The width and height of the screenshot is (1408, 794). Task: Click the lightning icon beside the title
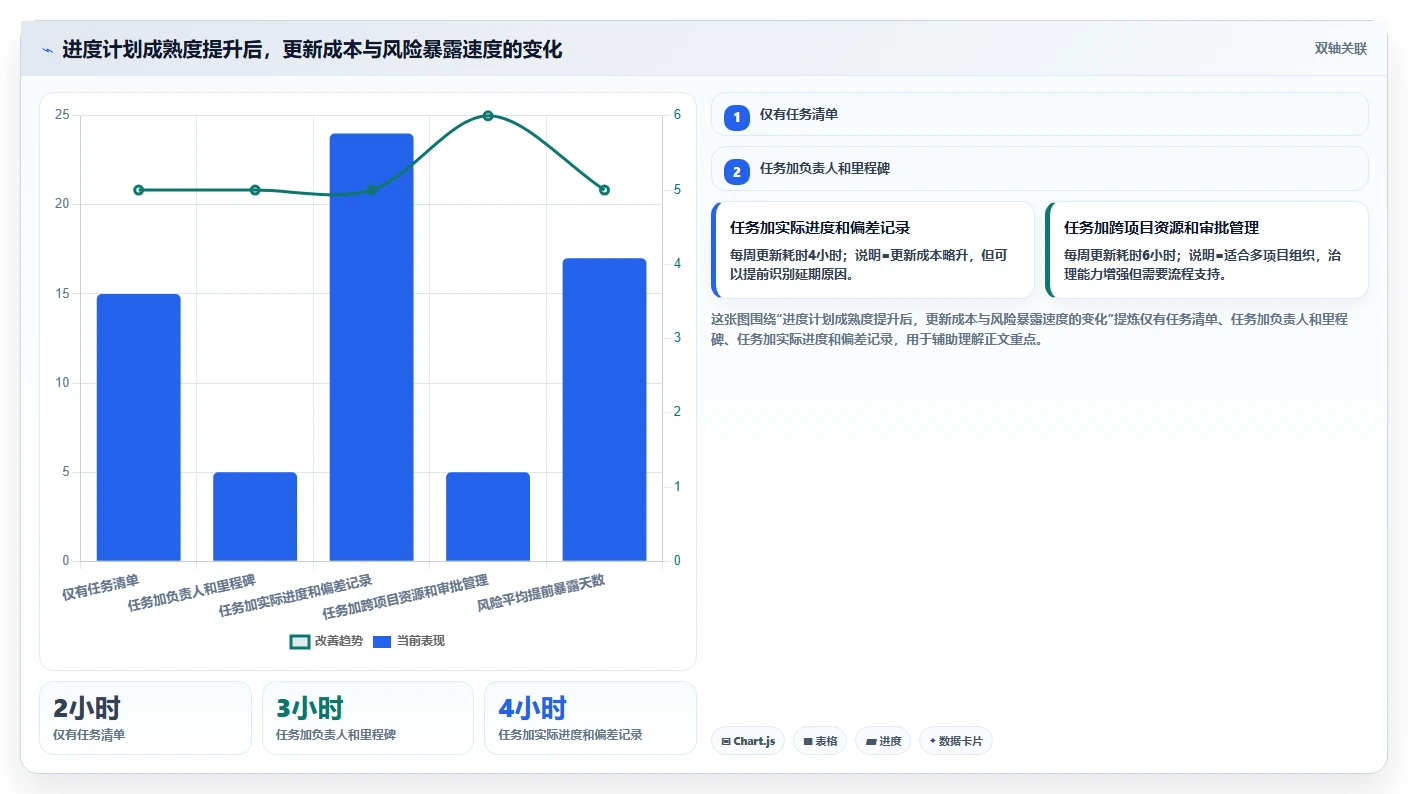tap(47, 49)
